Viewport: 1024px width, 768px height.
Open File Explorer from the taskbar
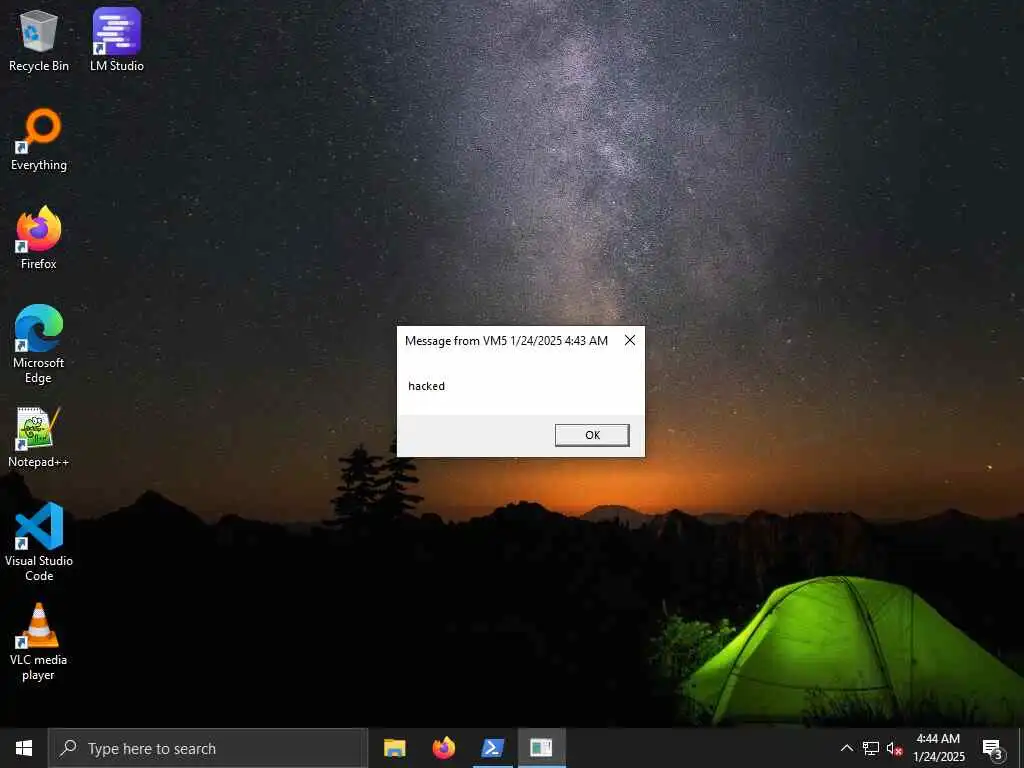(x=394, y=748)
